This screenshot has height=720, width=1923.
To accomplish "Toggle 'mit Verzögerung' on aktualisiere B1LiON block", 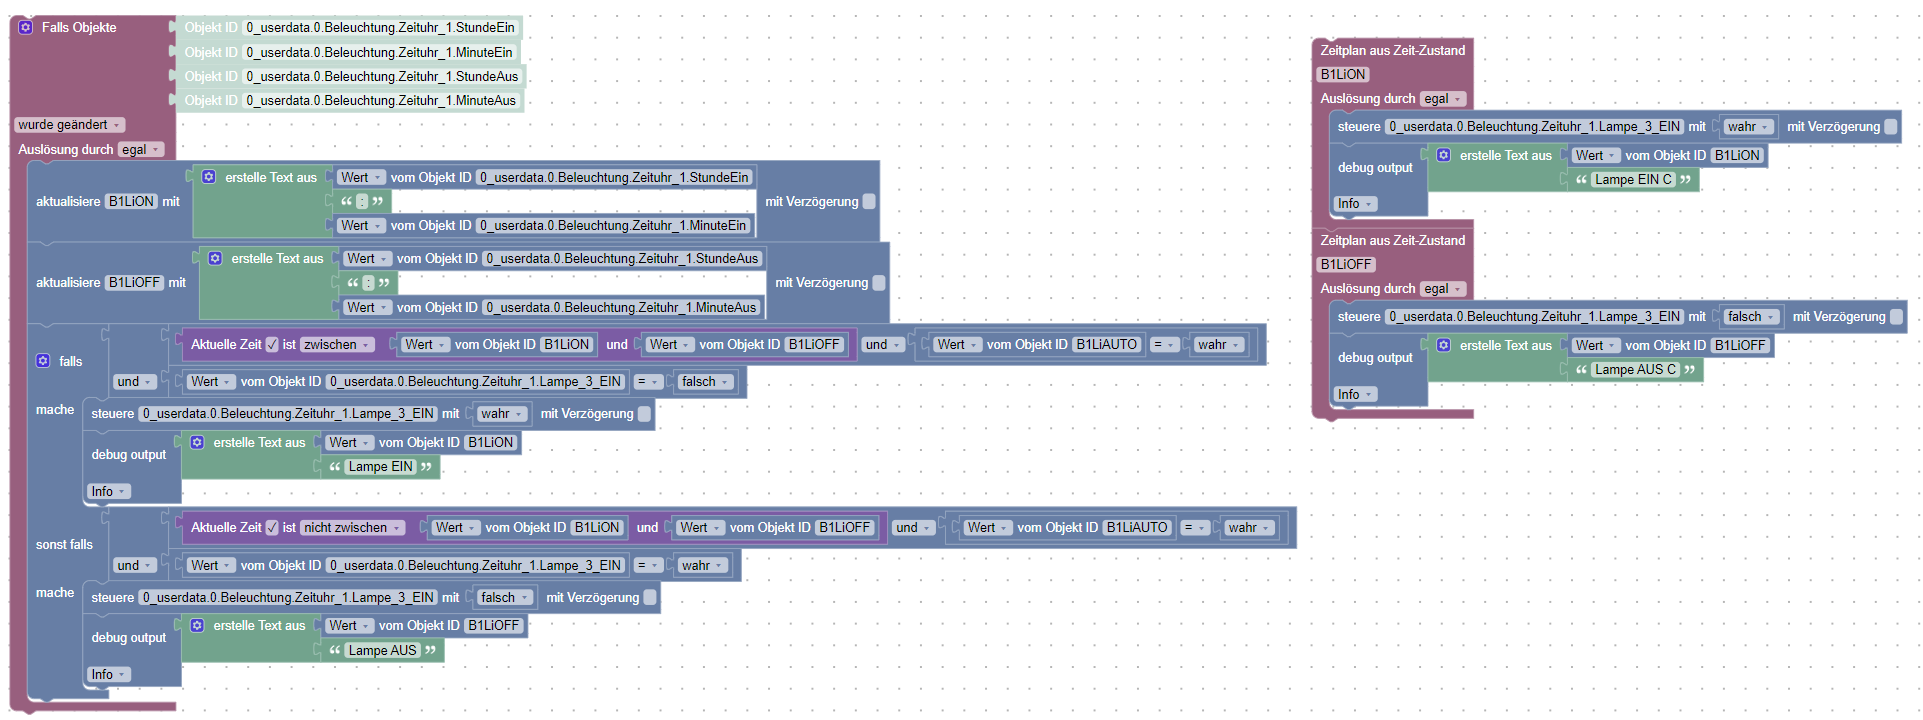I will click(869, 201).
